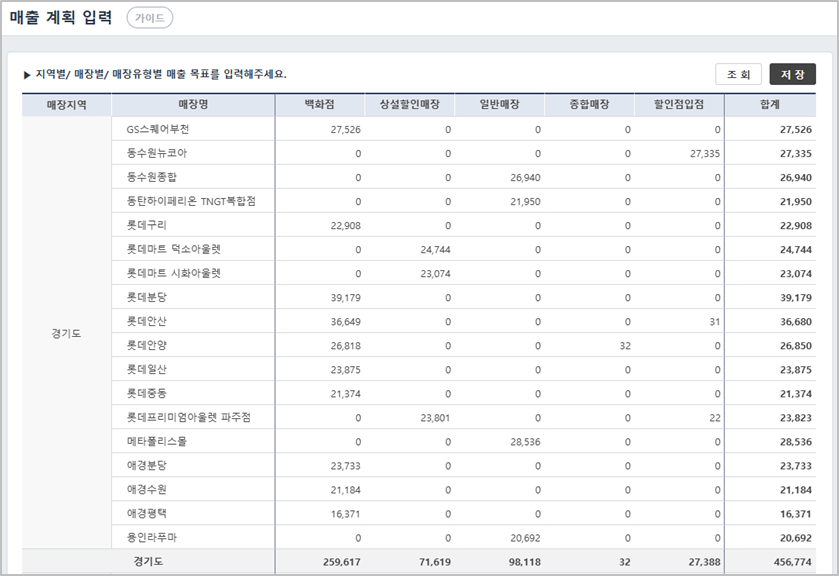
Task: Select the 동수원뉴코아 store name
Action: [157, 153]
